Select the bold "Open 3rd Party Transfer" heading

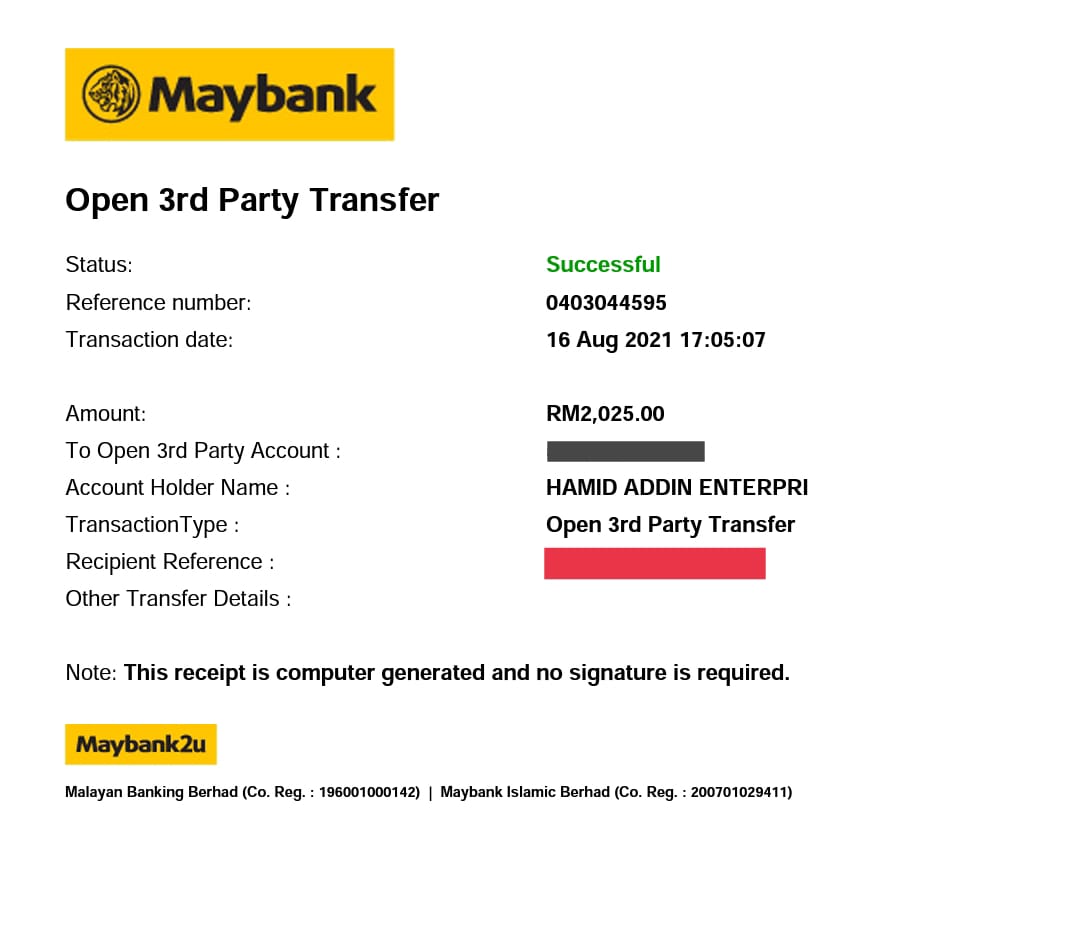point(252,200)
